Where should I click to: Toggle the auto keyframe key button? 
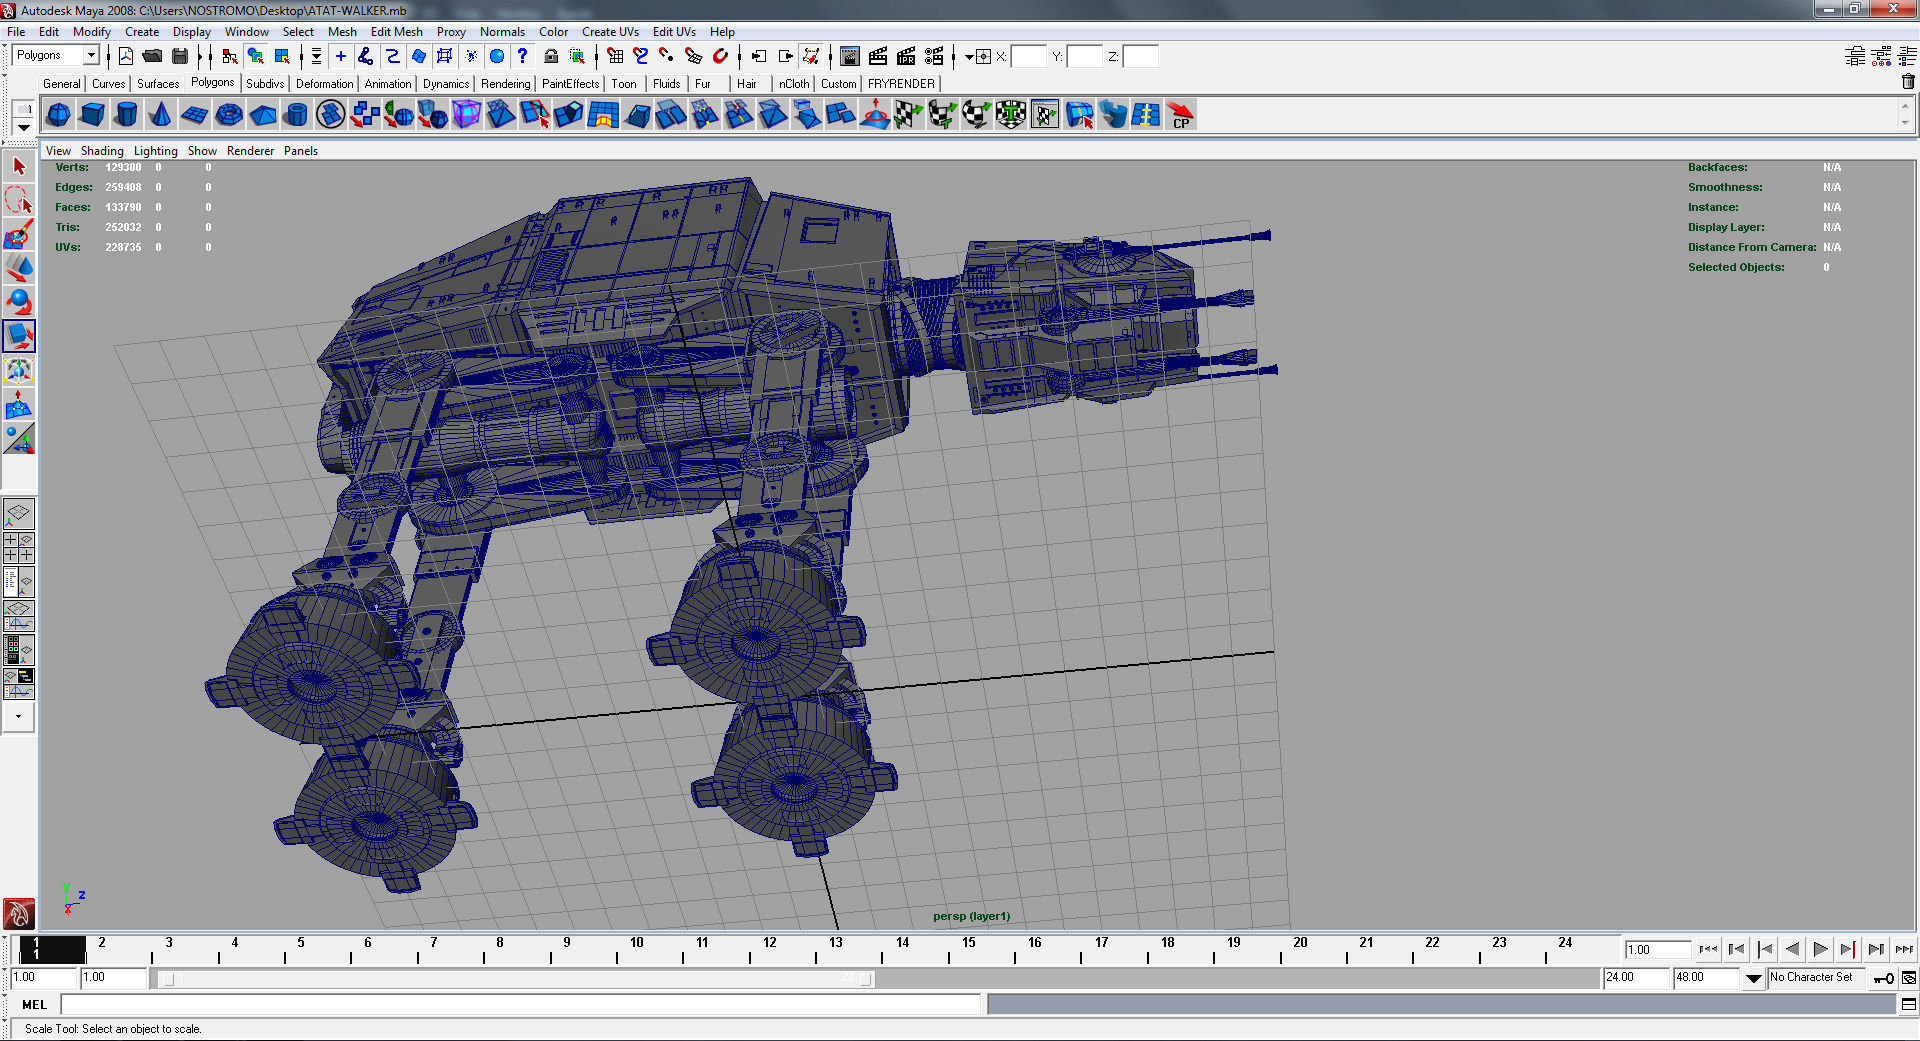pyautogui.click(x=1884, y=978)
